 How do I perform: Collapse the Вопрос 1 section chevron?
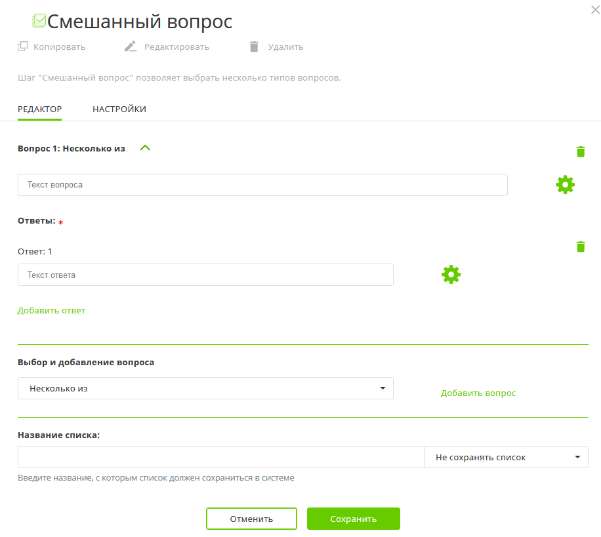pyautogui.click(x=145, y=148)
